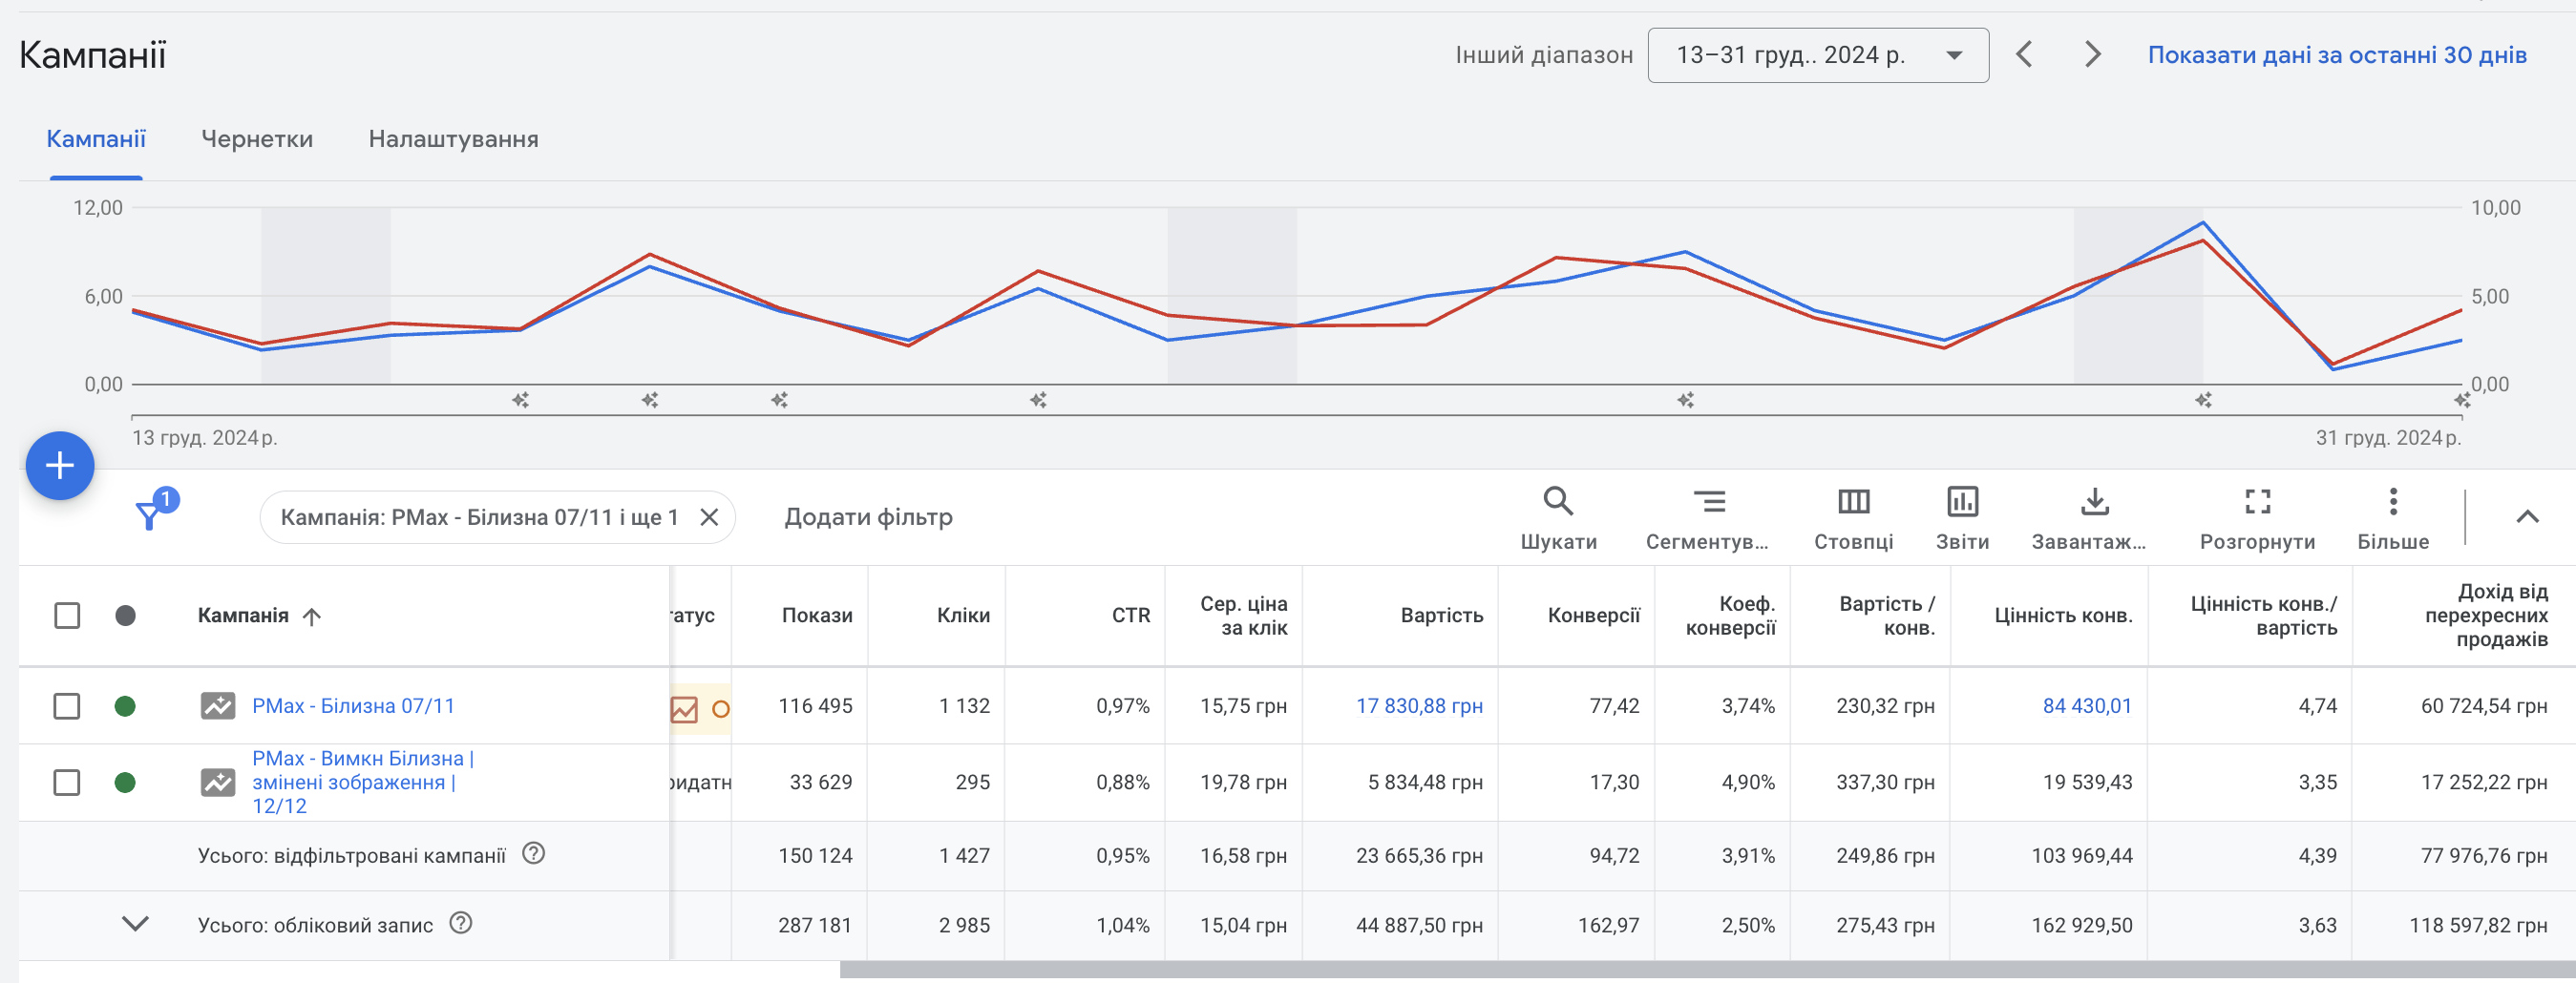The image size is (2576, 983).
Task: Check the PMax - Білизна 07/11 row checkbox
Action: tap(67, 706)
